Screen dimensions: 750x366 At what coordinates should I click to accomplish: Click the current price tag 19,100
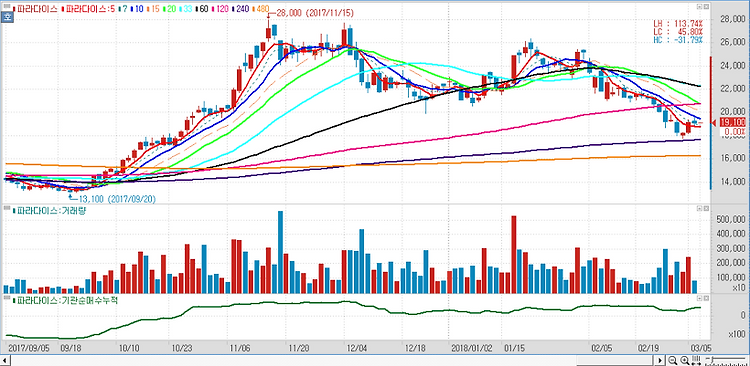tap(732, 122)
